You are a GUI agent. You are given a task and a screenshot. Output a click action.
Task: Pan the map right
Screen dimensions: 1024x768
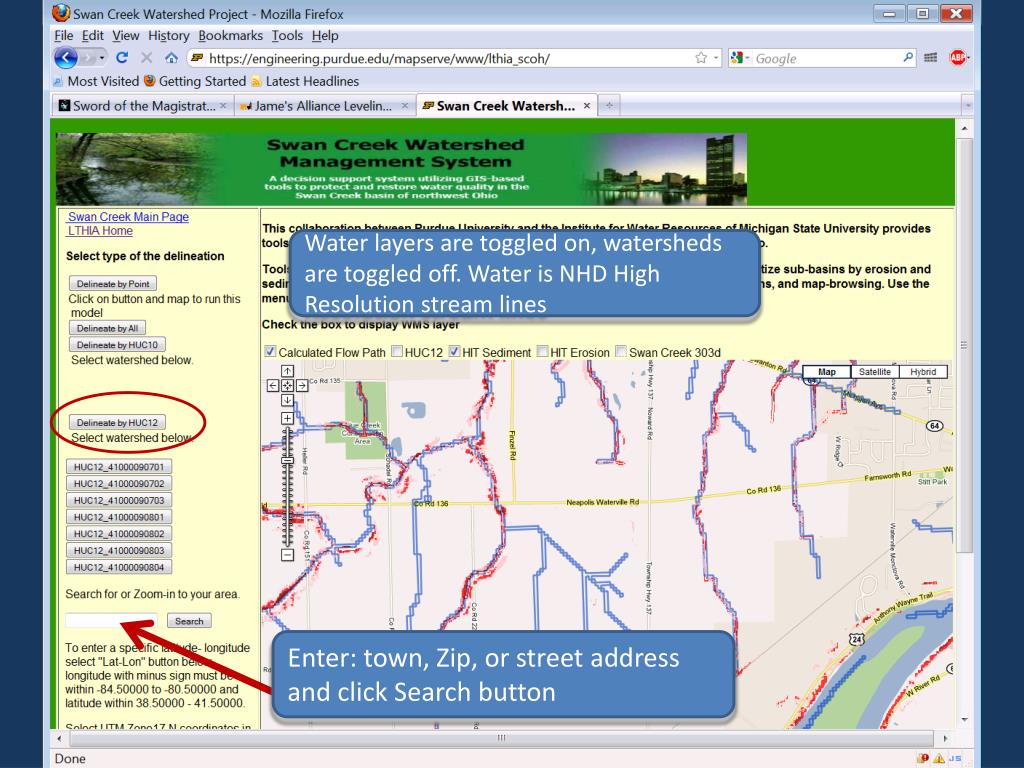302,386
